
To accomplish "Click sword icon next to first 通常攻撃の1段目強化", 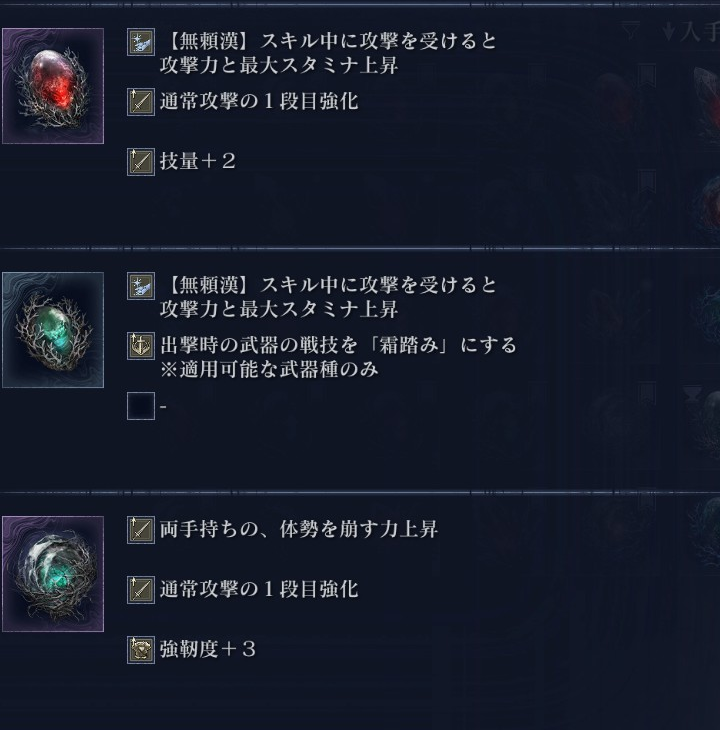I will [x=141, y=102].
